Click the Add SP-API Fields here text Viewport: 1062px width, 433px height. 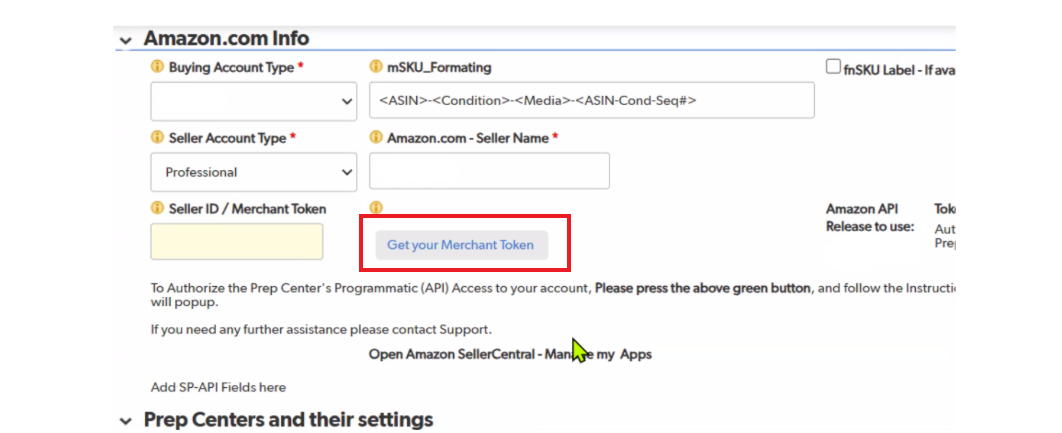(x=218, y=388)
